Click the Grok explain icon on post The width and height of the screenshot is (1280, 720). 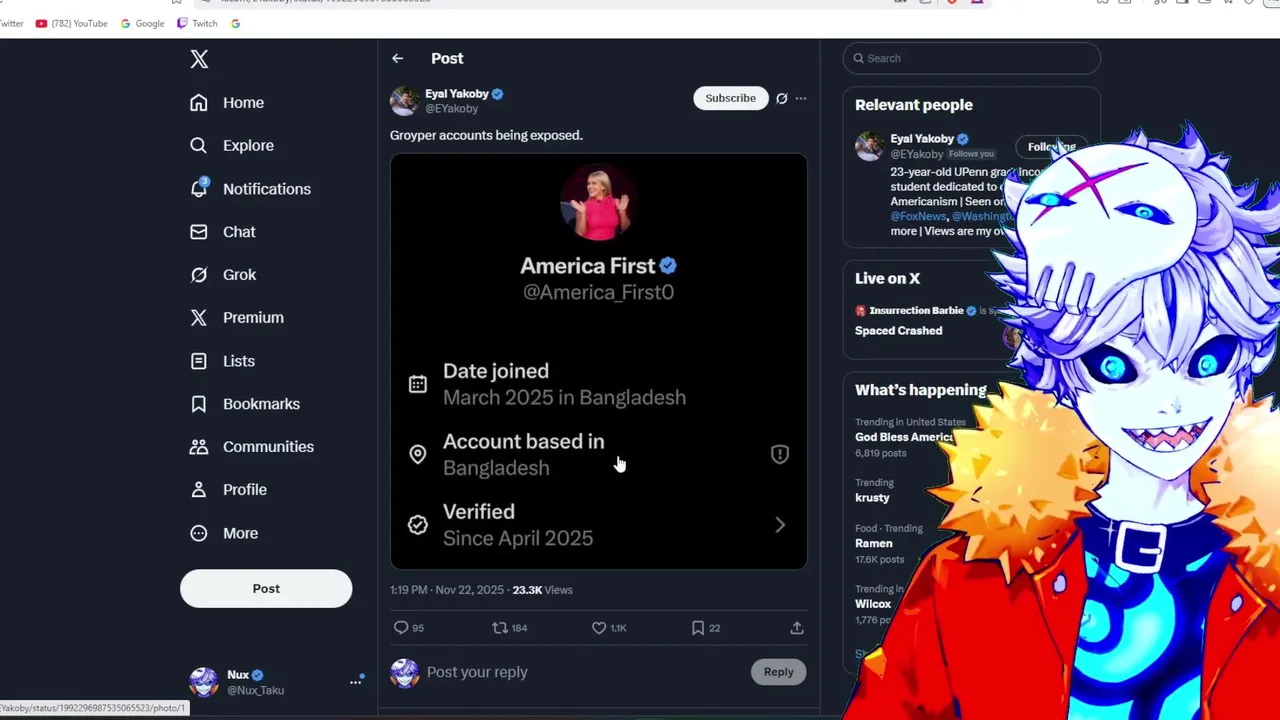782,98
